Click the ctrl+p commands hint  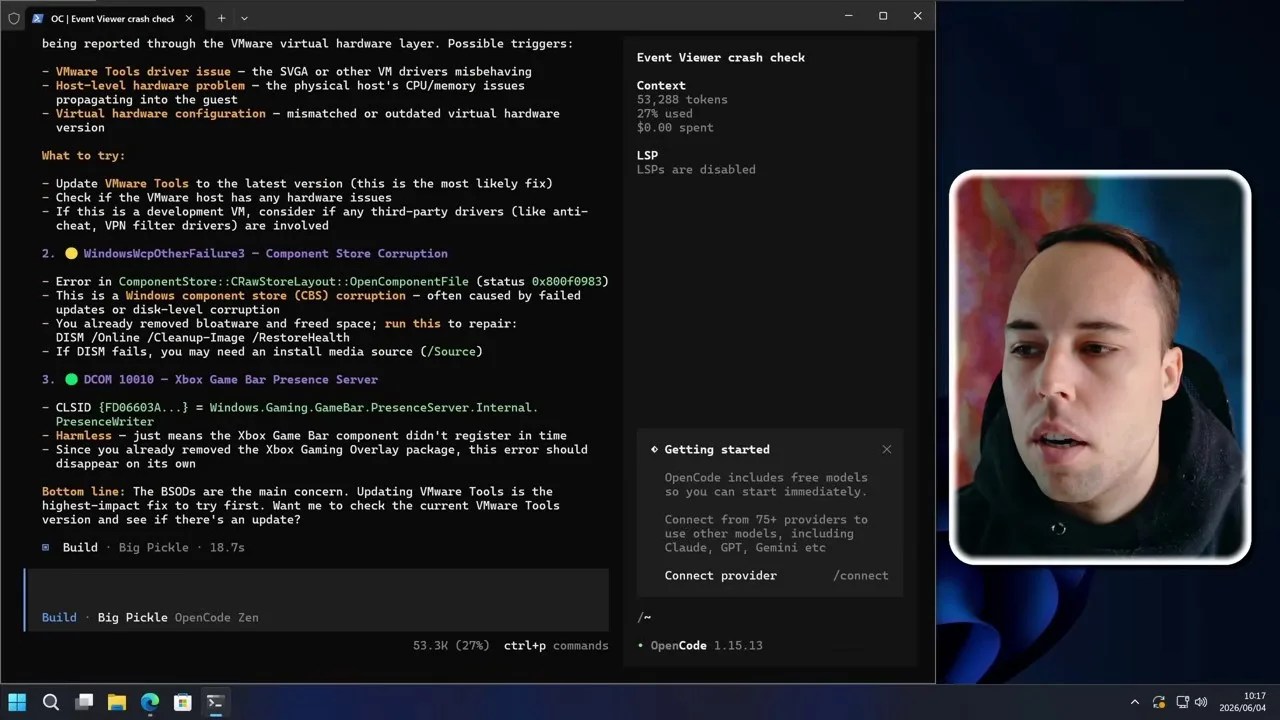pos(556,645)
